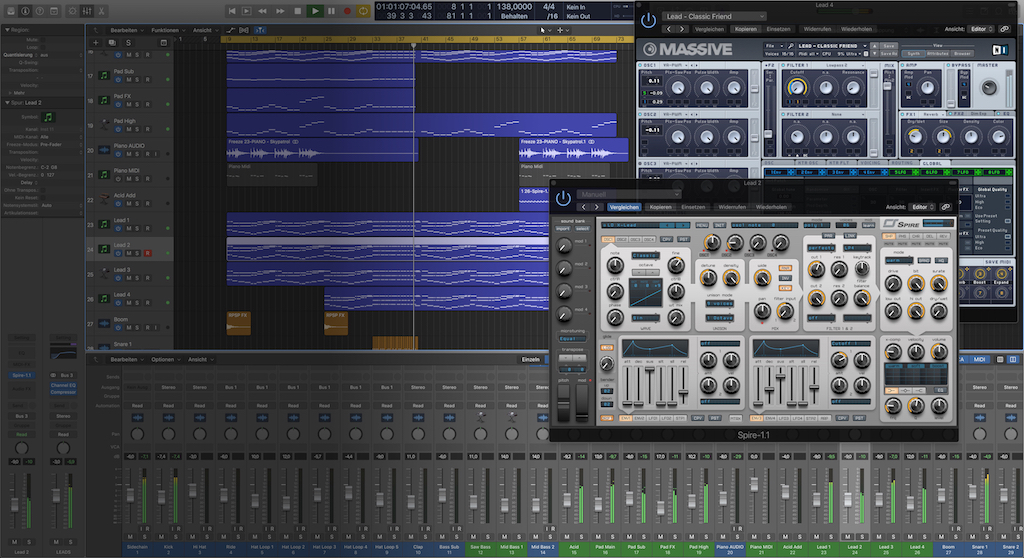
Task: Mute the Pad FX track
Action: (x=129, y=105)
